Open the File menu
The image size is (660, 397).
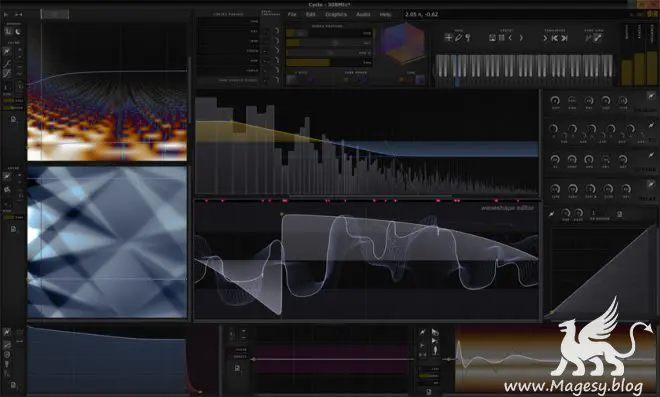[x=292, y=14]
